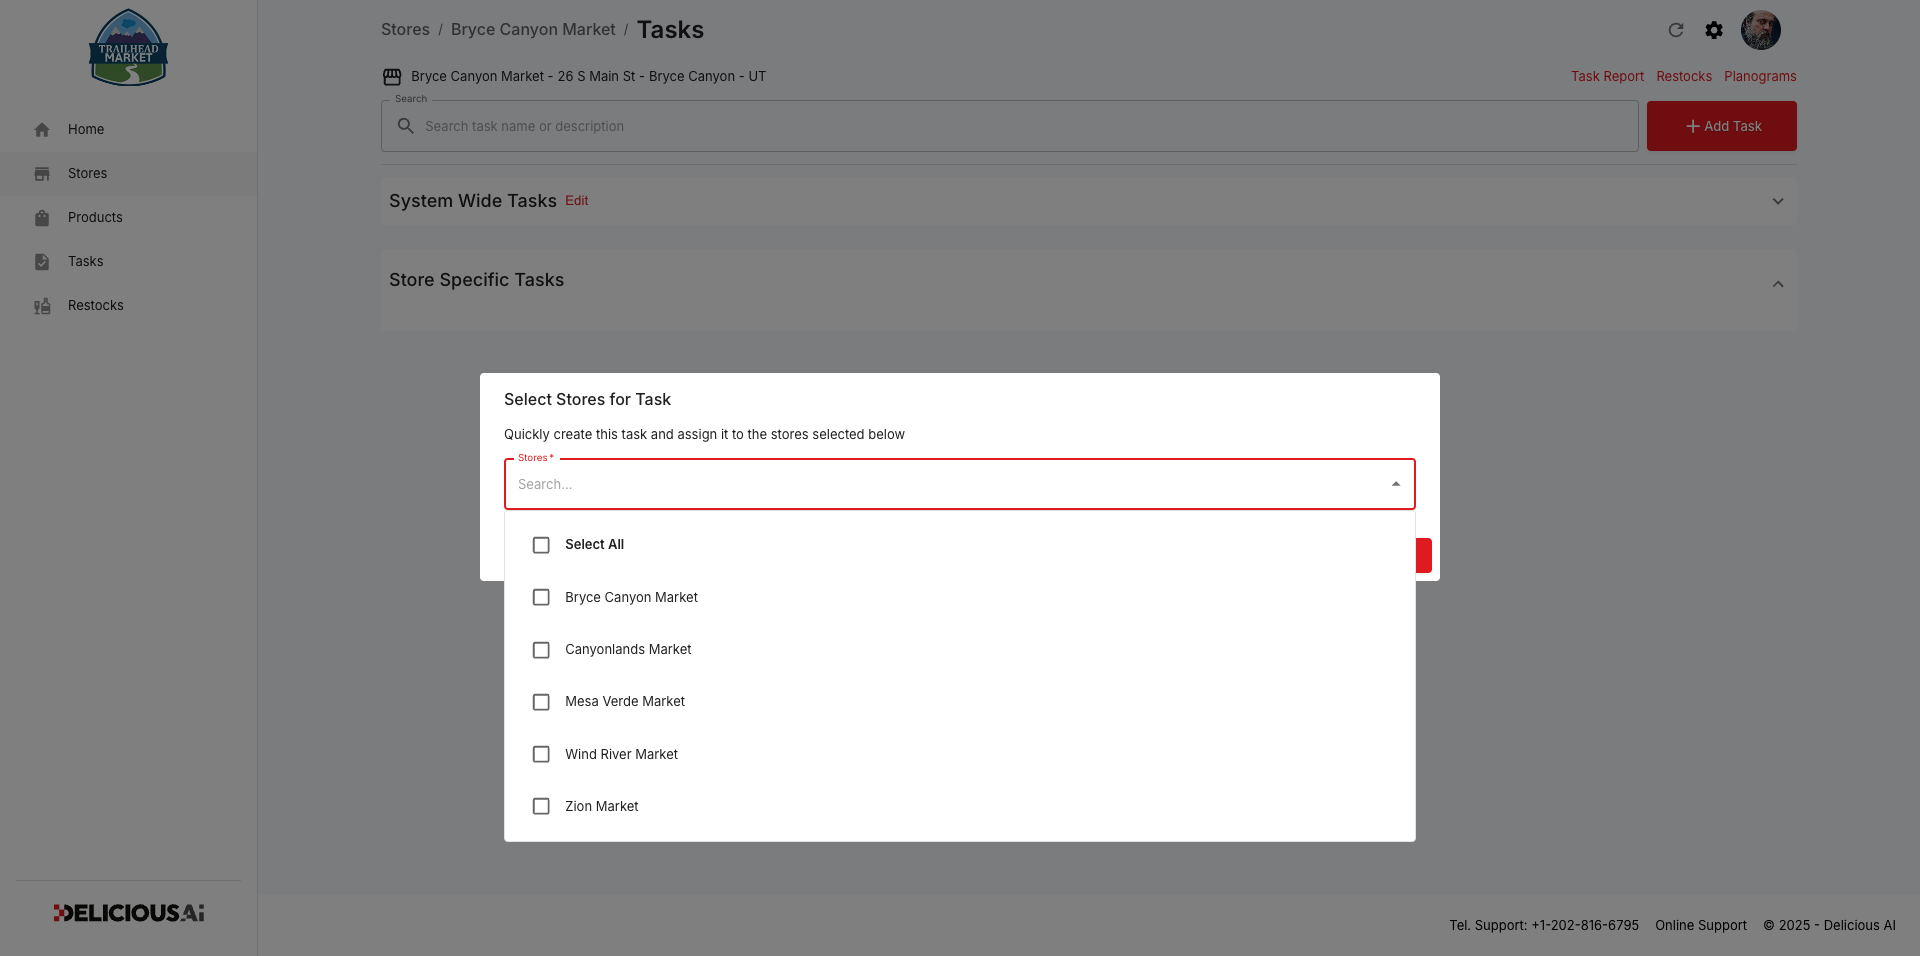Tick the Zion Market checkbox

541,806
